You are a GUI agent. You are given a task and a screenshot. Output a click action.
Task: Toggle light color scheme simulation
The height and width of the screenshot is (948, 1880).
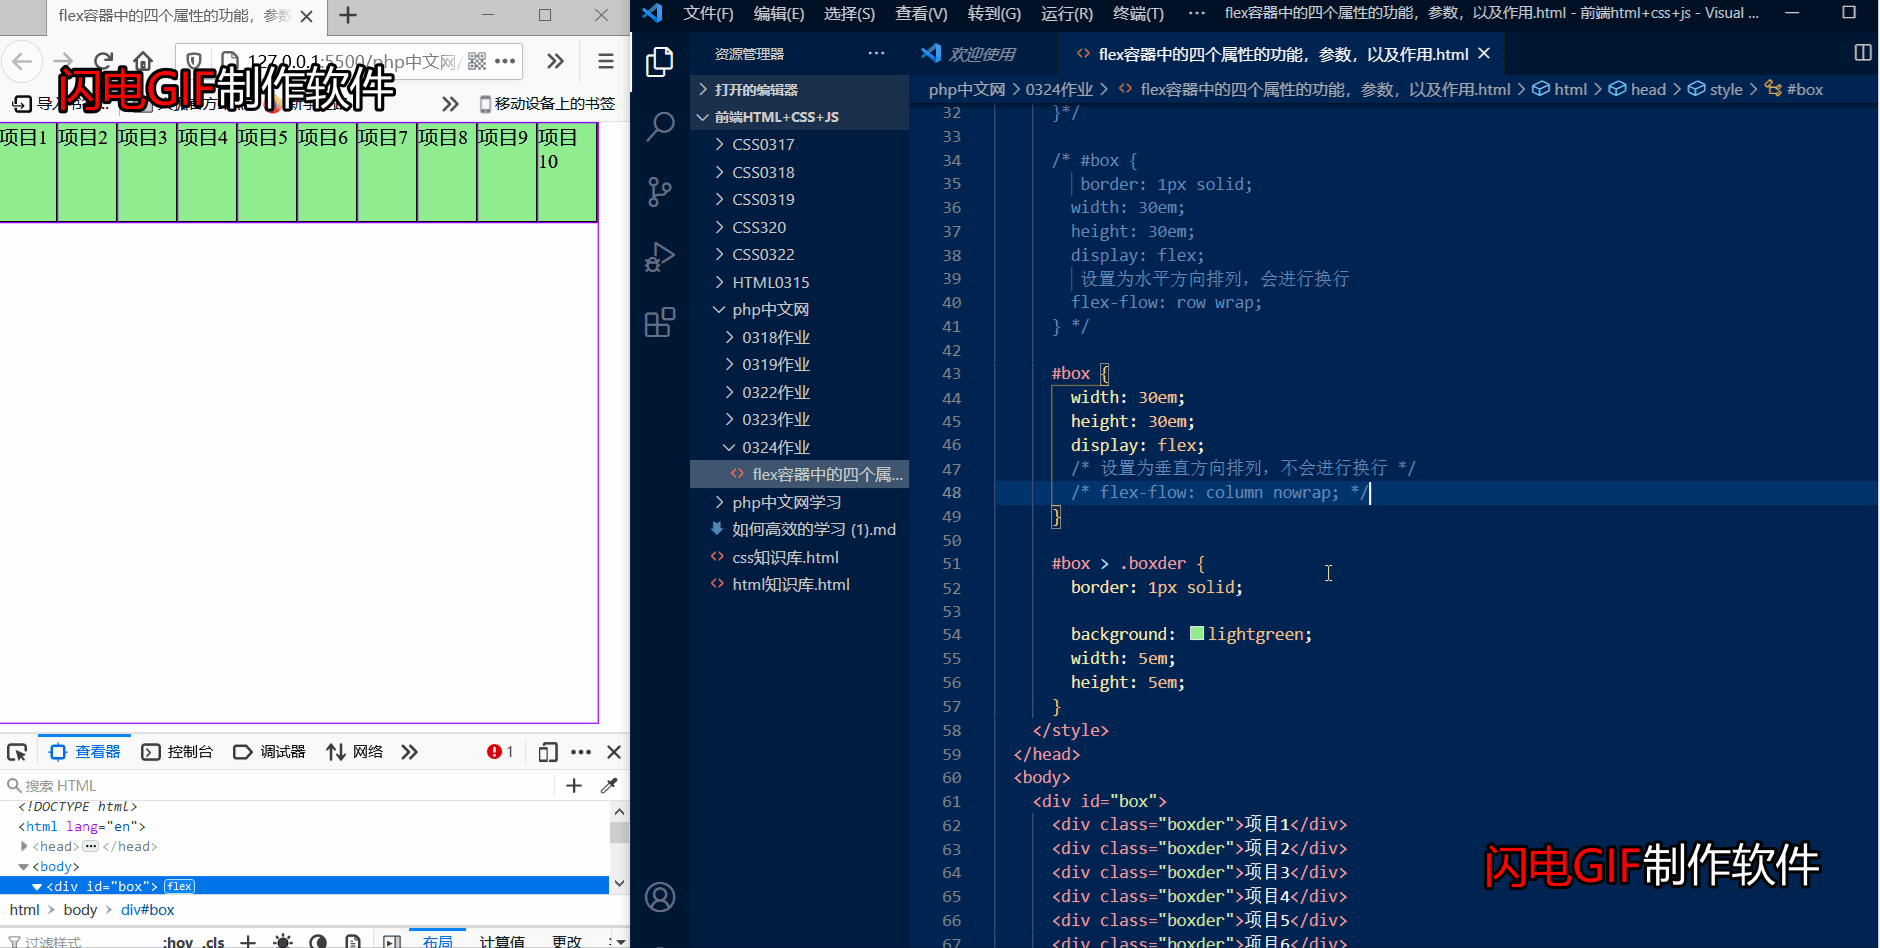pyautogui.click(x=283, y=940)
